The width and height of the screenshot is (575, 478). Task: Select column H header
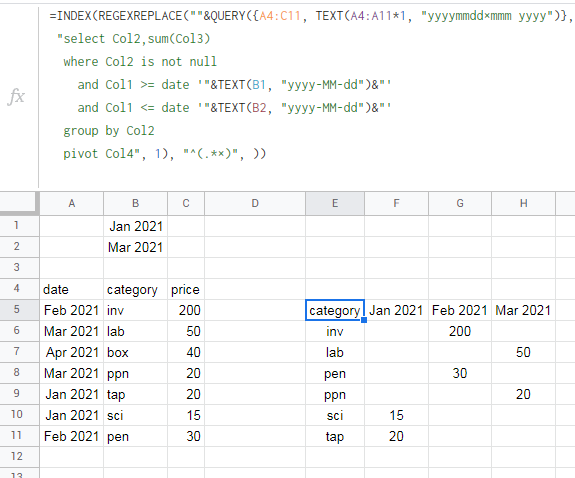click(524, 204)
